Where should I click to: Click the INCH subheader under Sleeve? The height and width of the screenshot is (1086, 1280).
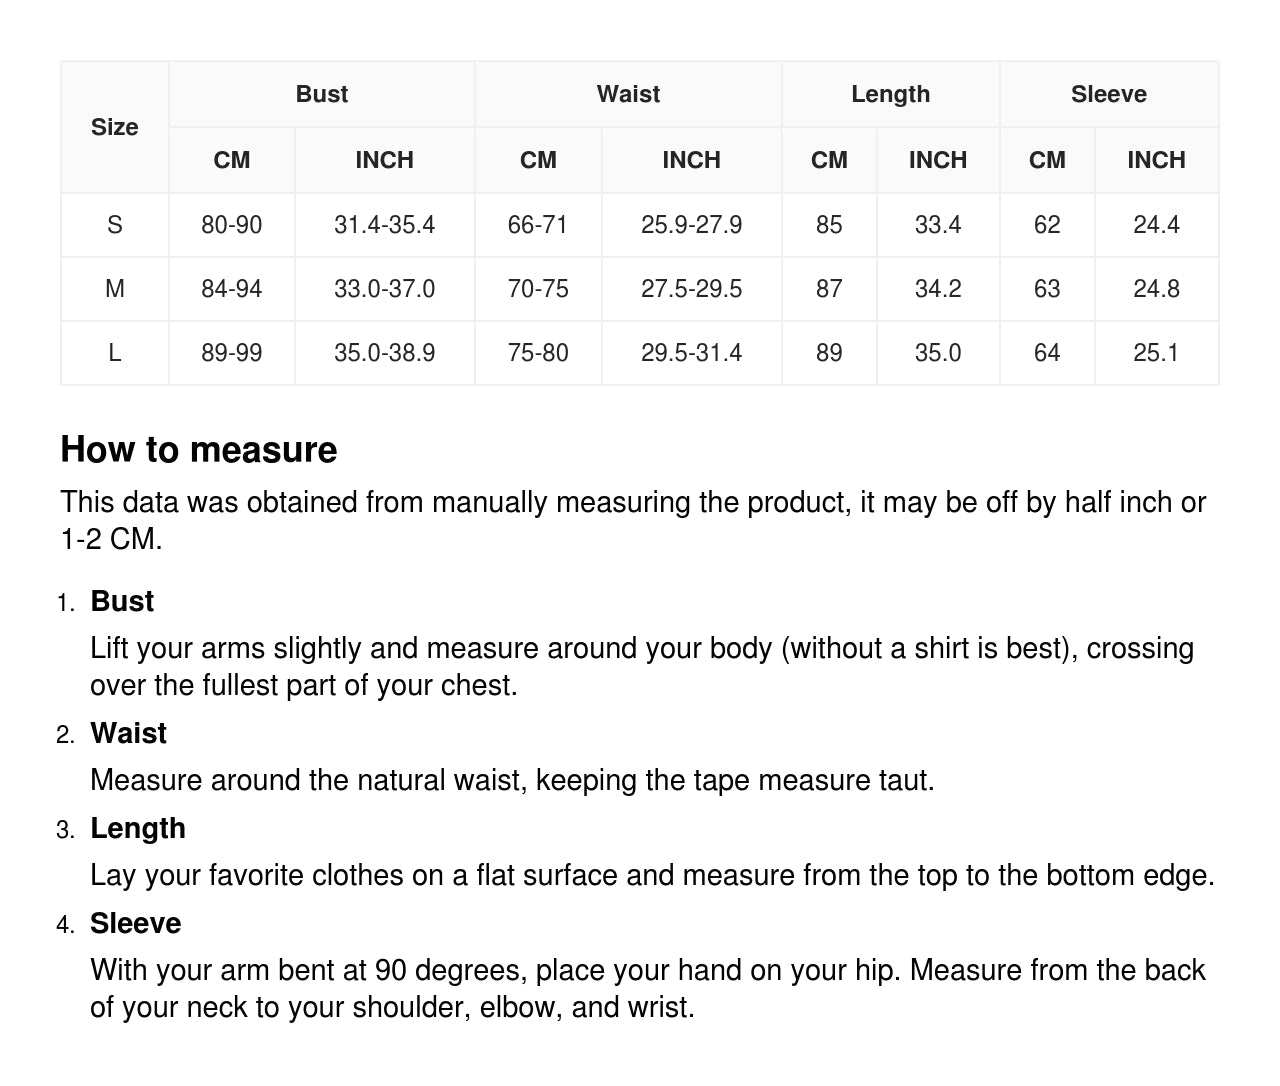[x=1156, y=160]
